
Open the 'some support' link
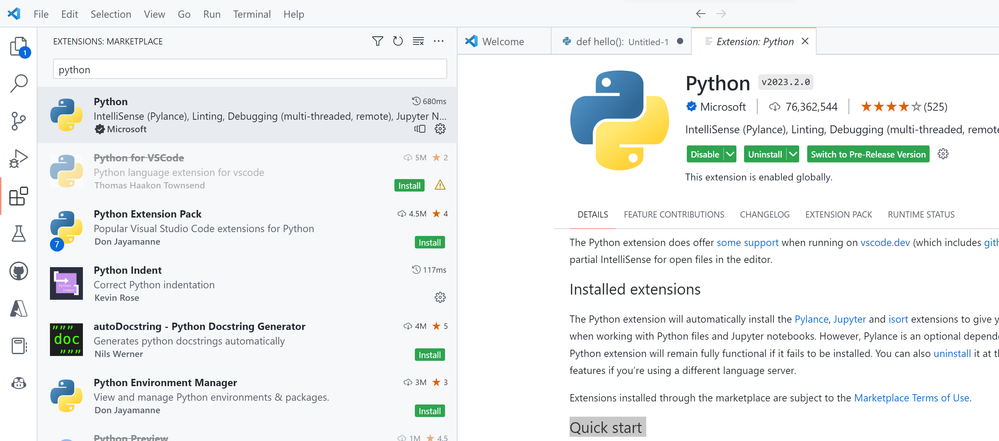click(747, 243)
